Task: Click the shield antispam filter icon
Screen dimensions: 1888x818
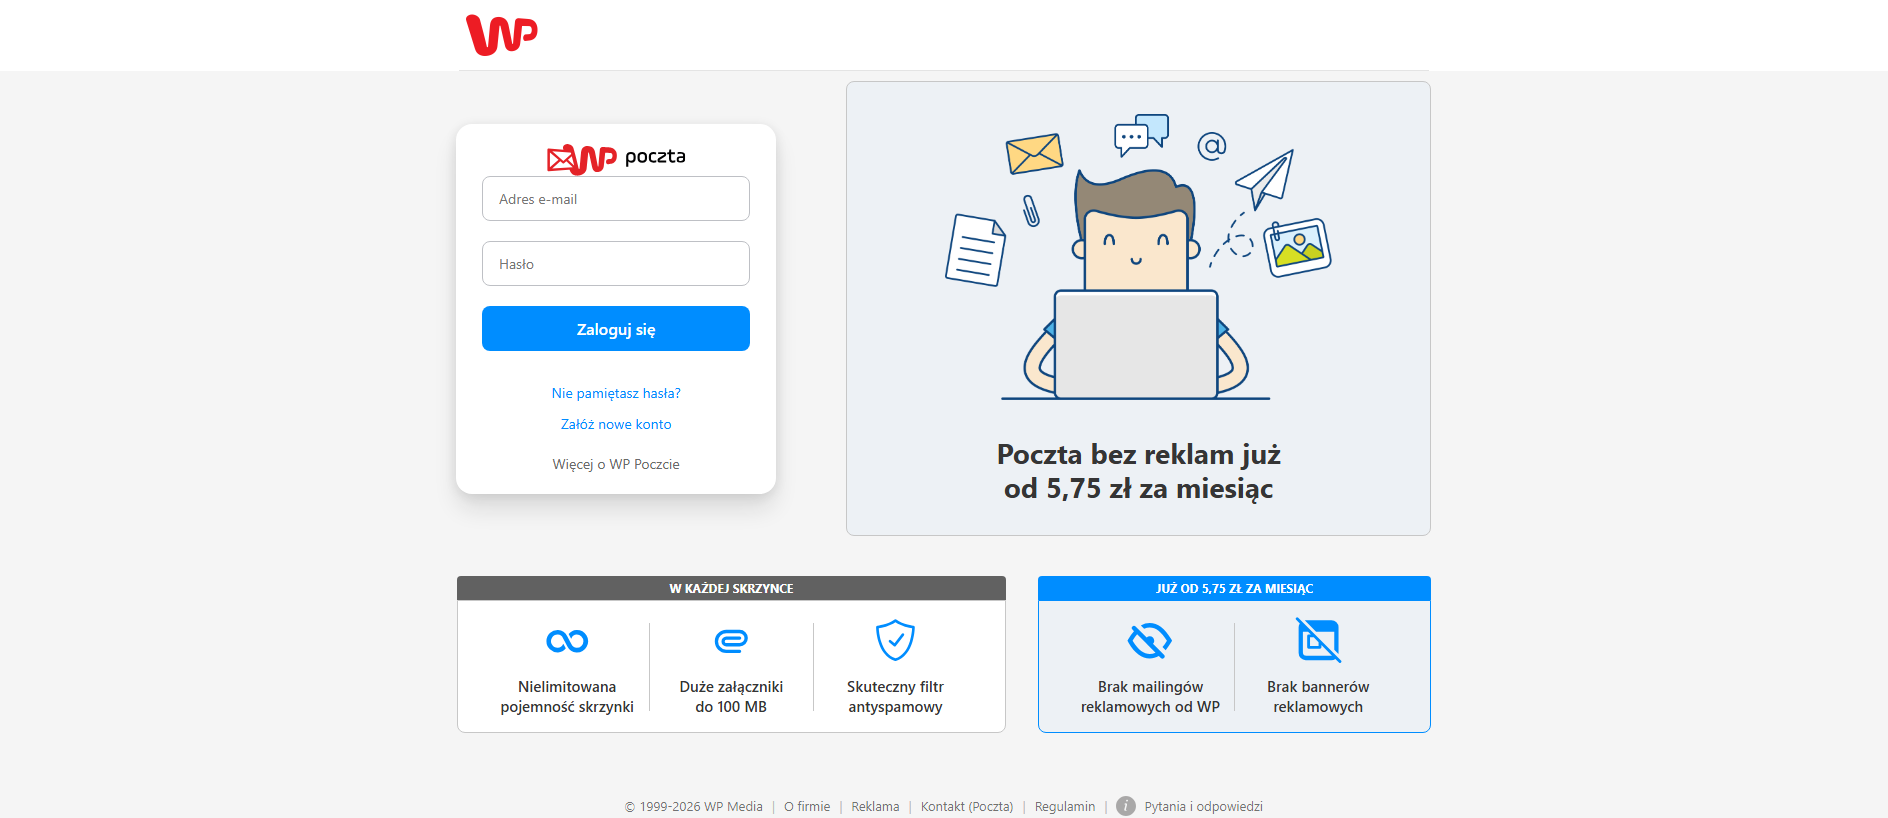Action: pyautogui.click(x=895, y=640)
